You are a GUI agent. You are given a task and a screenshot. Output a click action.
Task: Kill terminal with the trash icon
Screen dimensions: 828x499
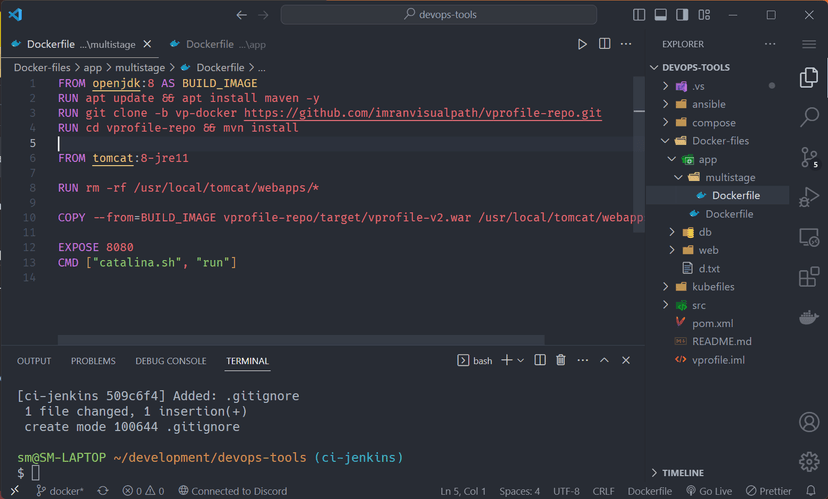click(x=560, y=360)
